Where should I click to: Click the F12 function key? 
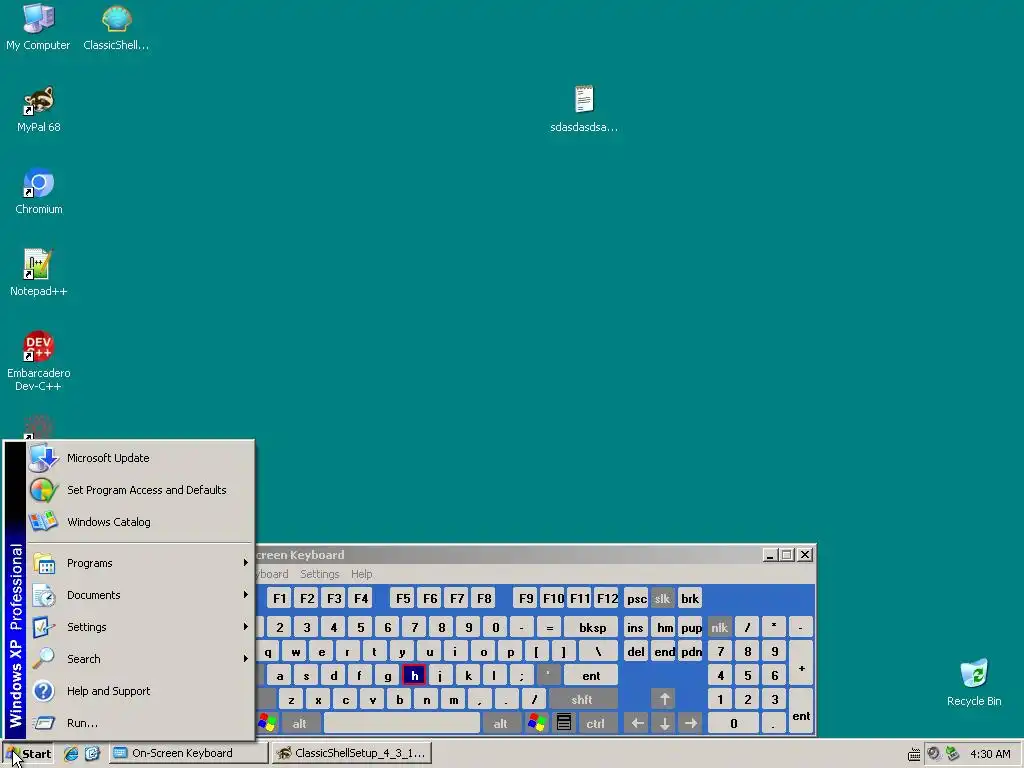point(607,599)
